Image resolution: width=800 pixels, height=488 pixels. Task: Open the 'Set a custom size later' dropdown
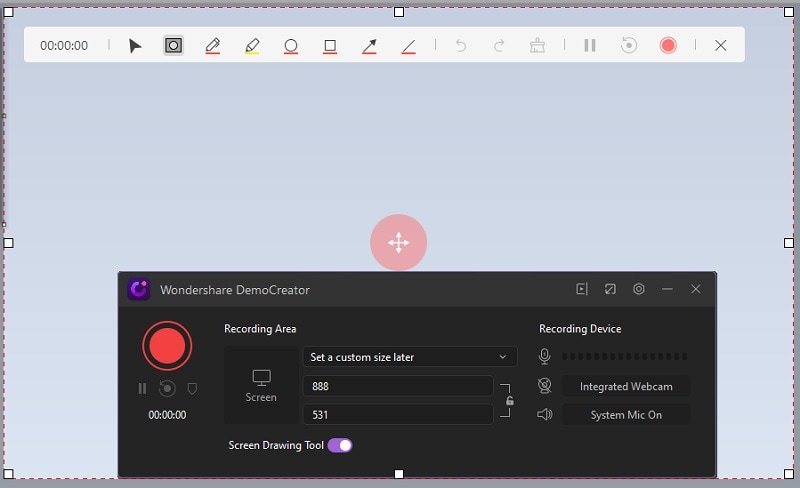point(410,357)
